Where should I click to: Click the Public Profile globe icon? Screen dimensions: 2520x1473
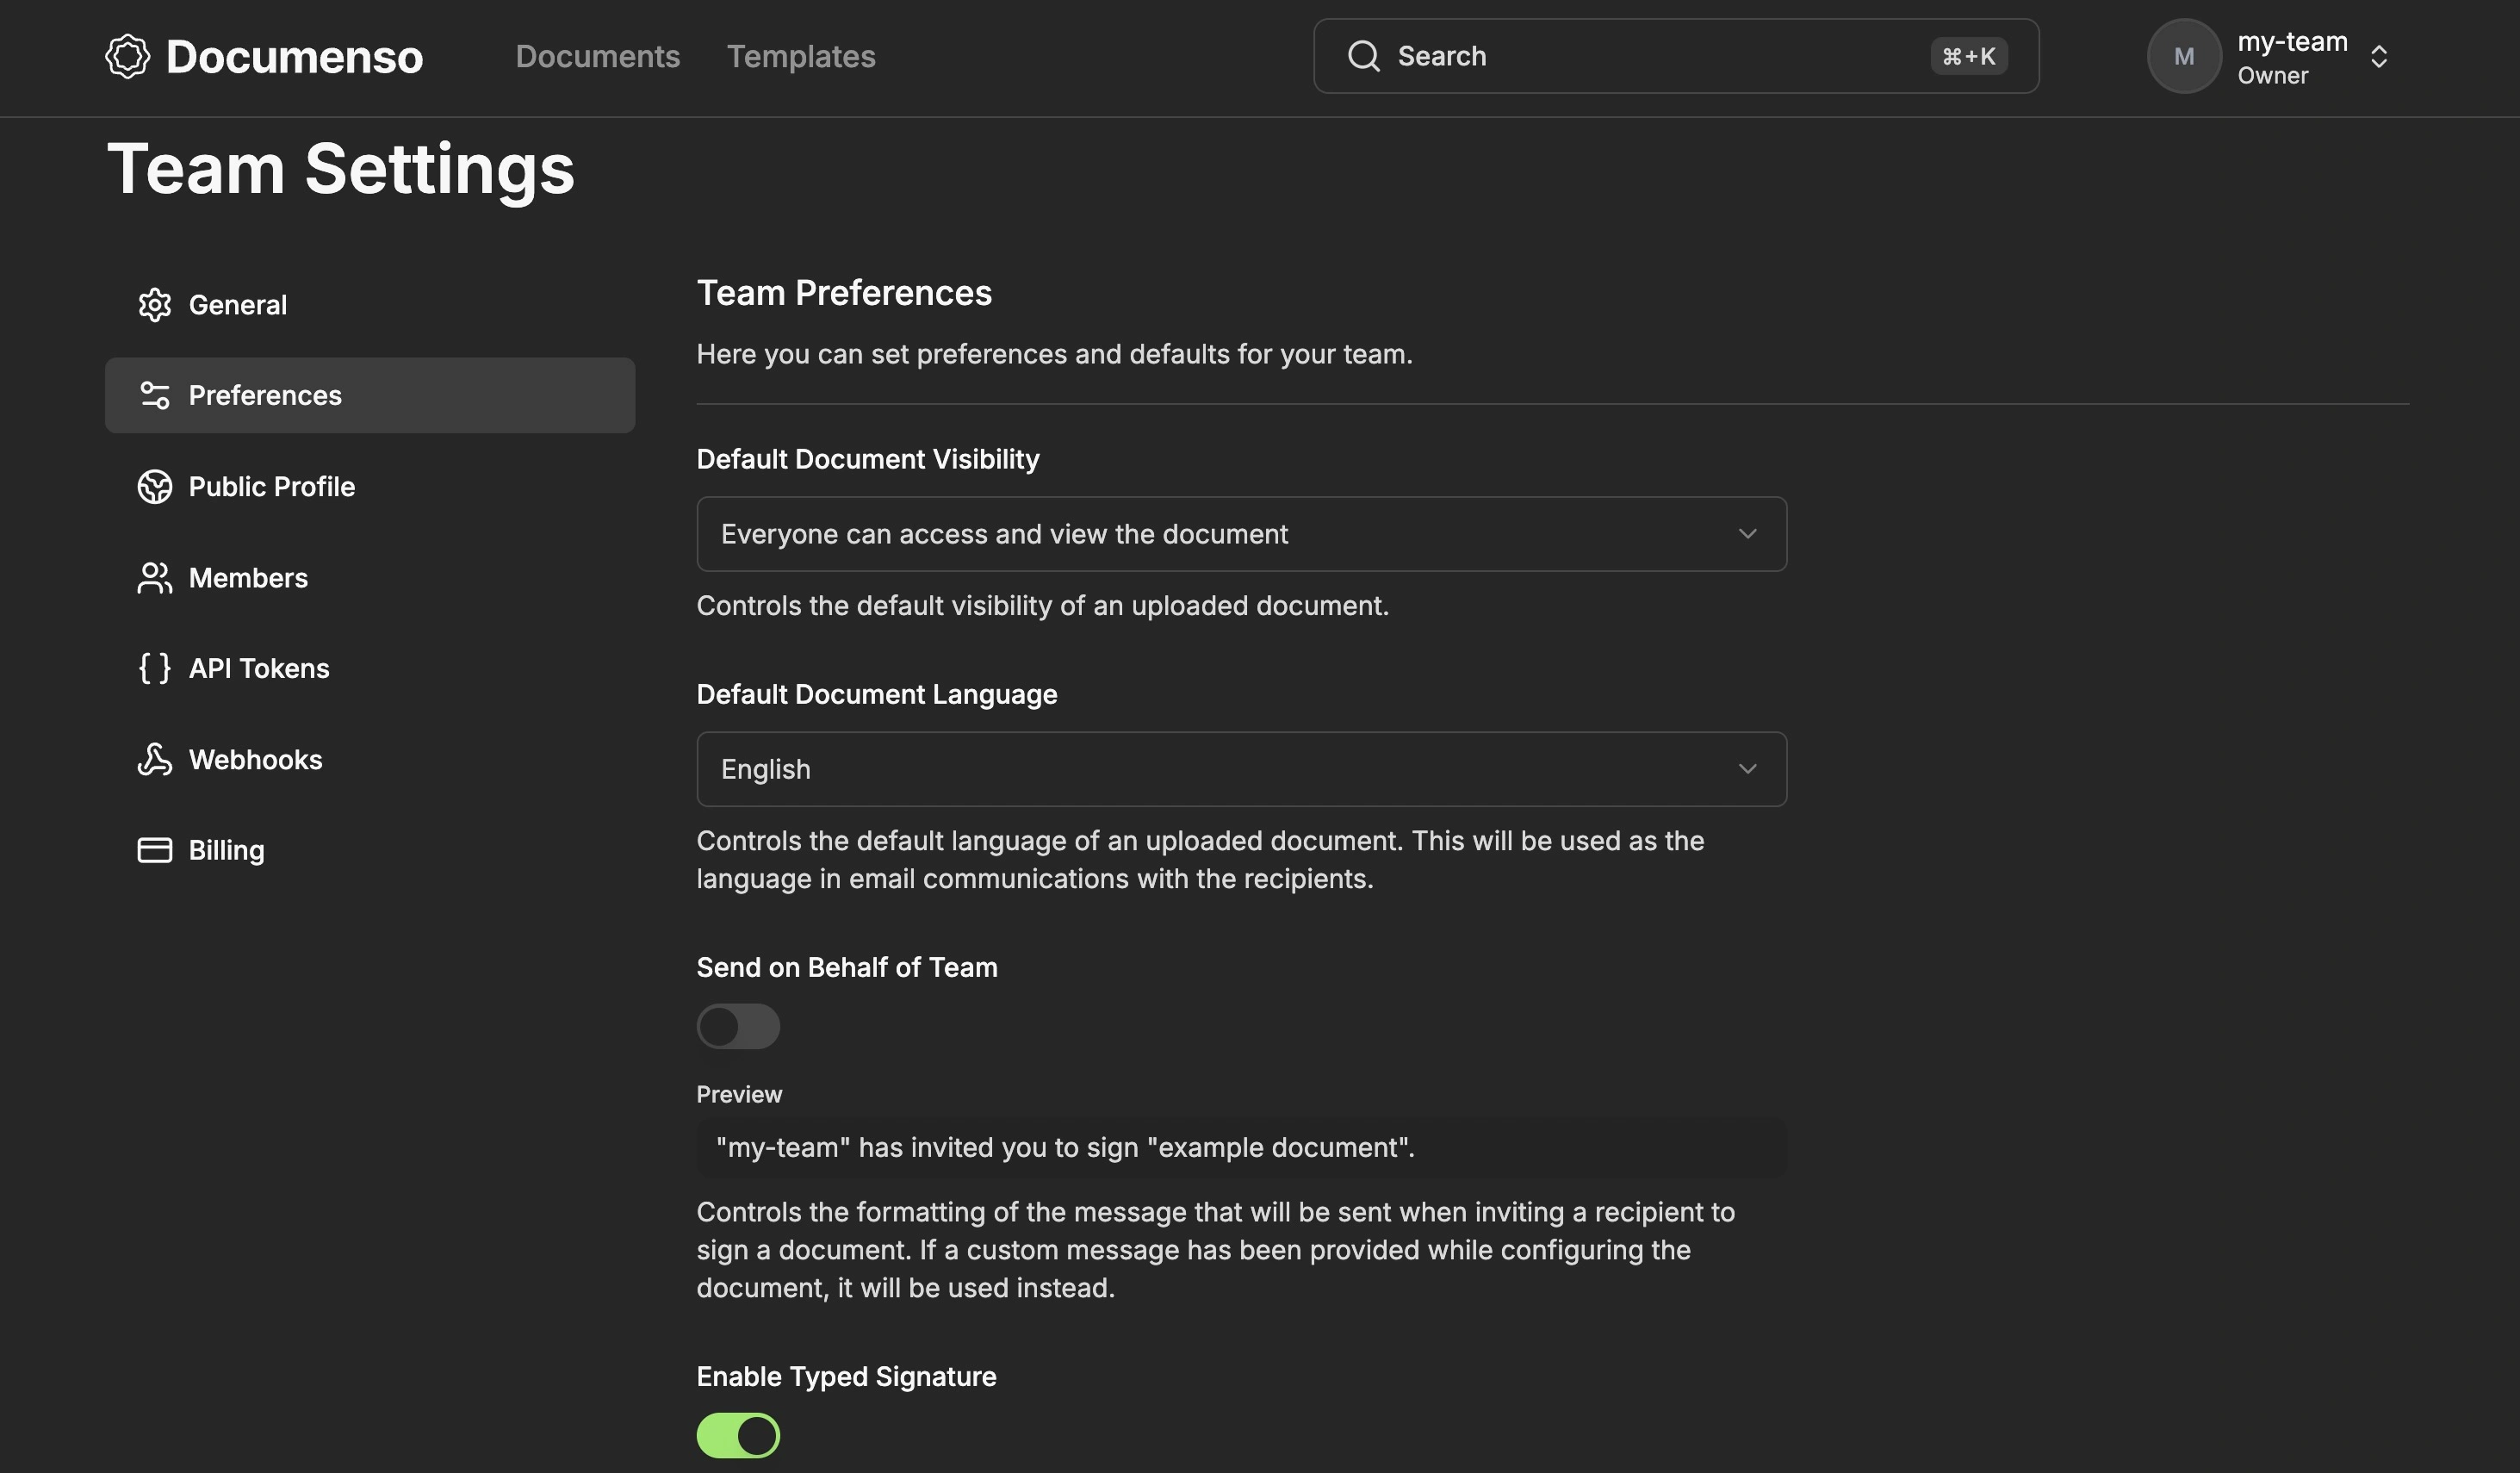[154, 487]
